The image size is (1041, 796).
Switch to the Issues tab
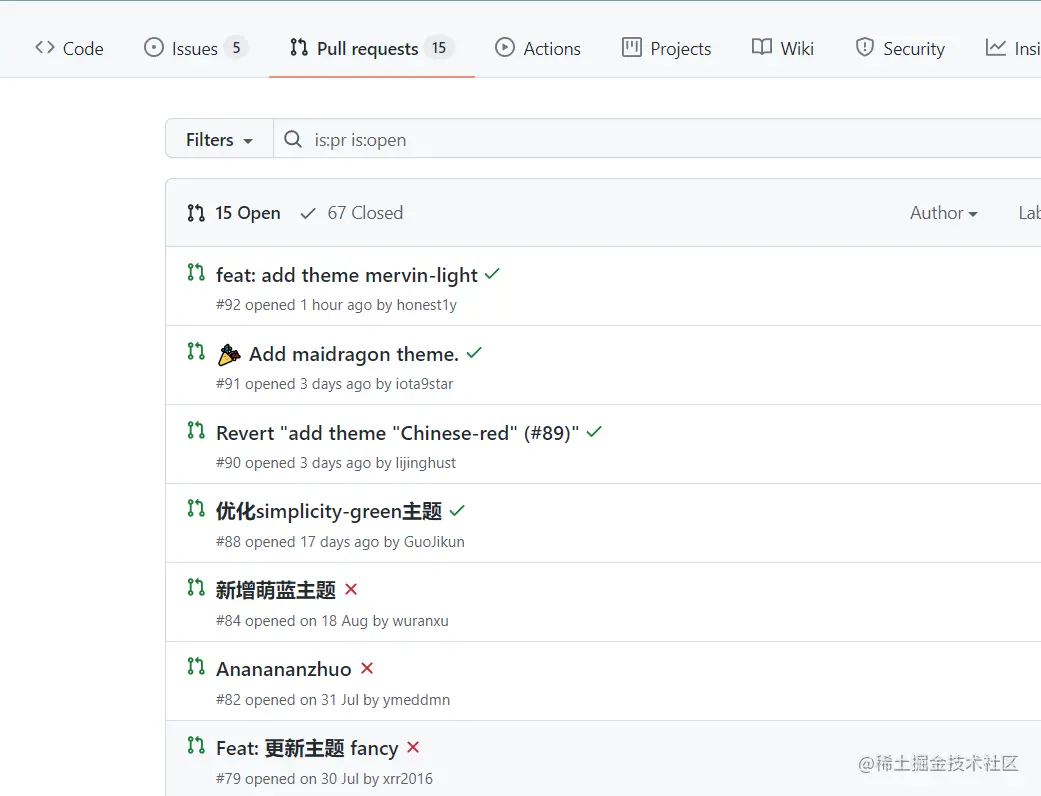pos(196,48)
